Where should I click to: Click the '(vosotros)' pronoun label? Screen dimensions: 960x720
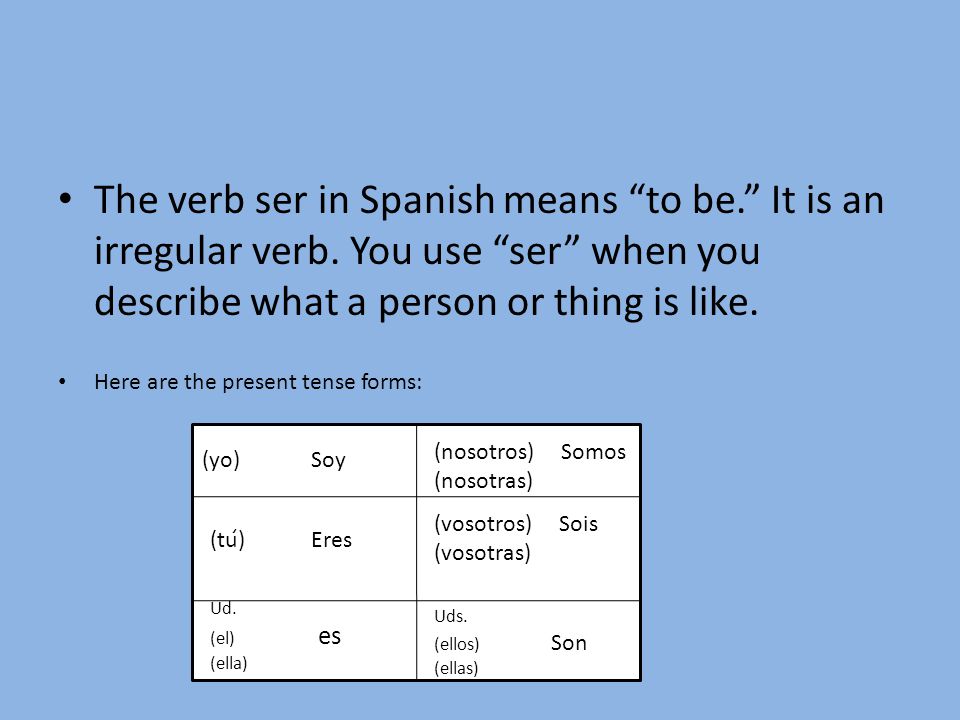pos(482,524)
